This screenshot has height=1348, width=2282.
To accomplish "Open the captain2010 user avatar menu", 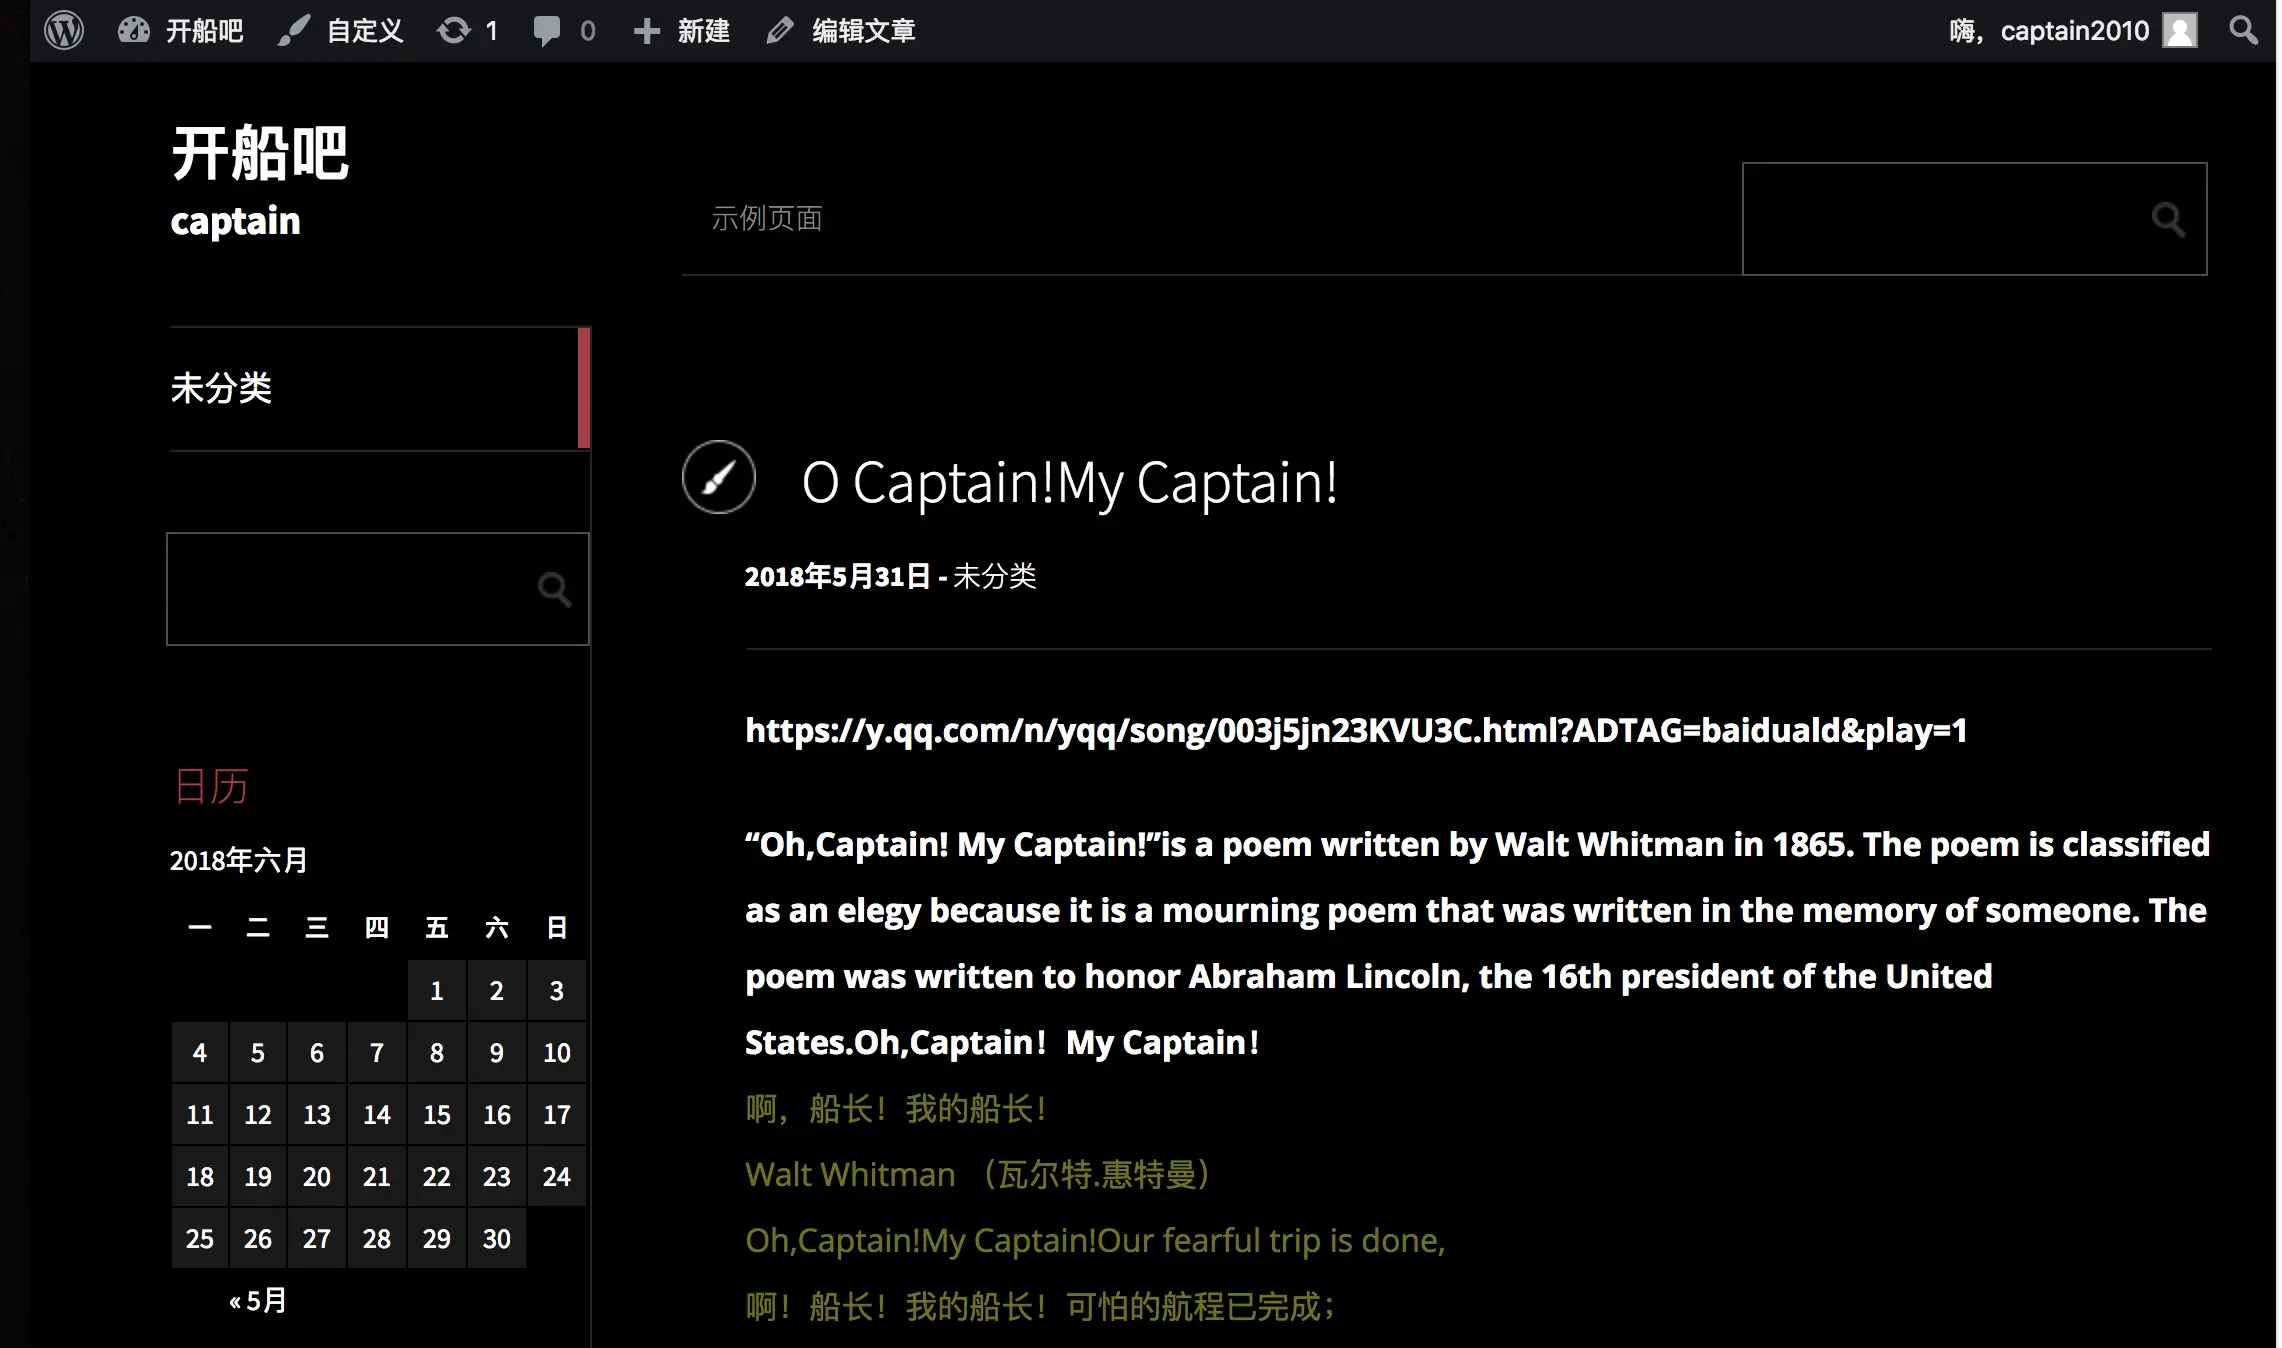I will pyautogui.click(x=2180, y=30).
